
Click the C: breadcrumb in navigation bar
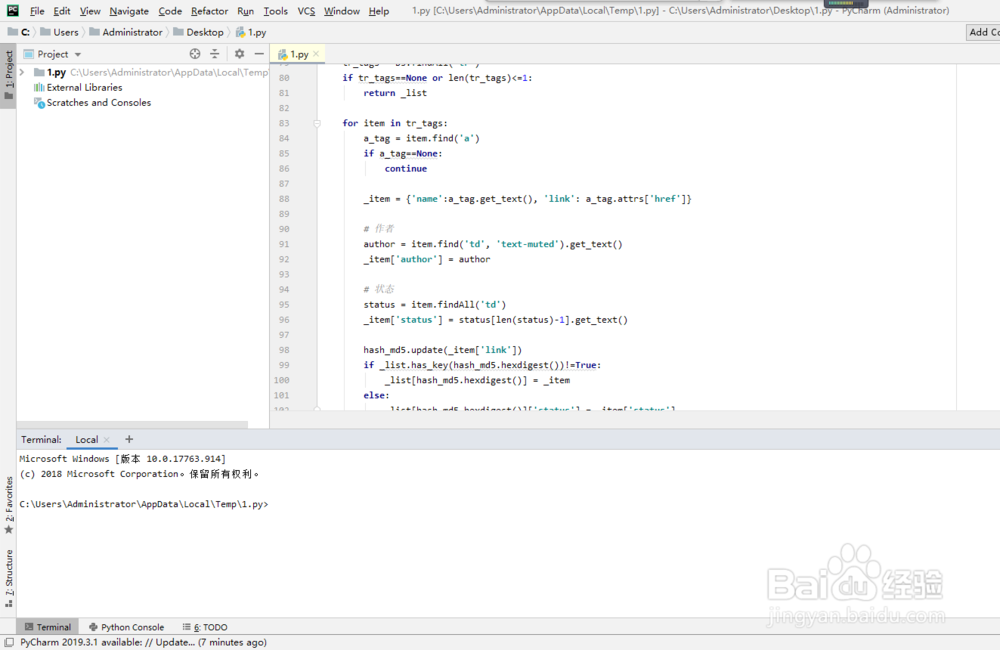(19, 32)
